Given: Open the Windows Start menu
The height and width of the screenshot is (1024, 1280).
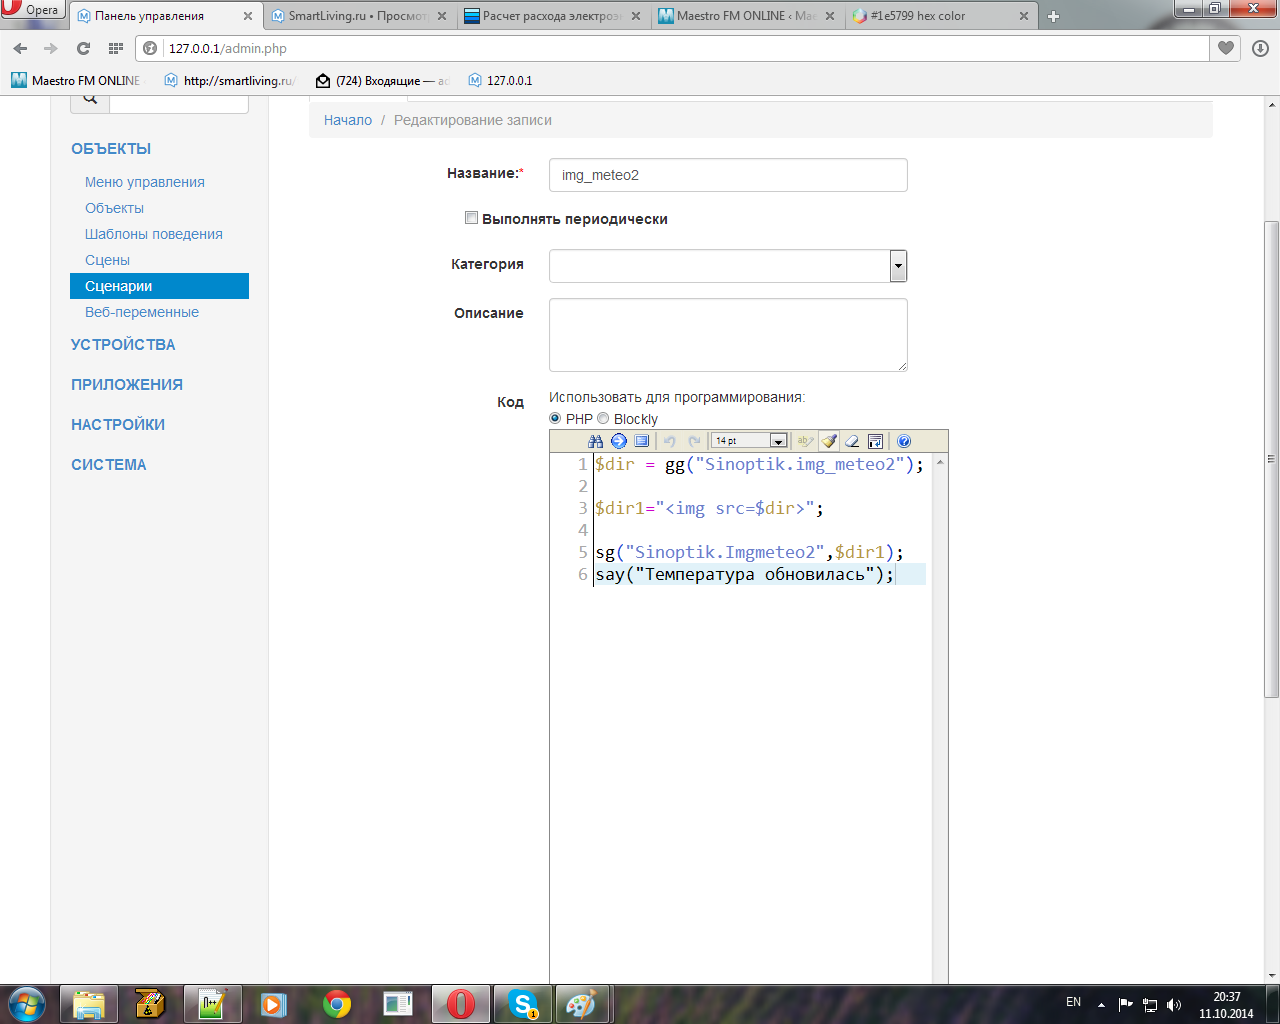Looking at the screenshot, I should pyautogui.click(x=27, y=1004).
